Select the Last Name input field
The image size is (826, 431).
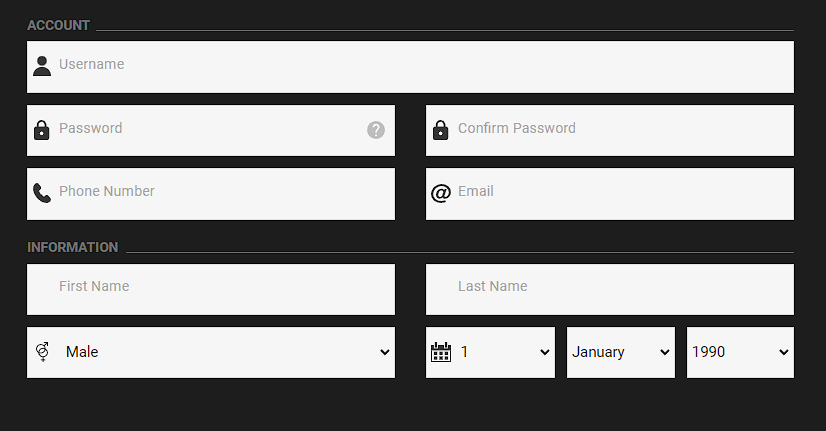pyautogui.click(x=610, y=289)
